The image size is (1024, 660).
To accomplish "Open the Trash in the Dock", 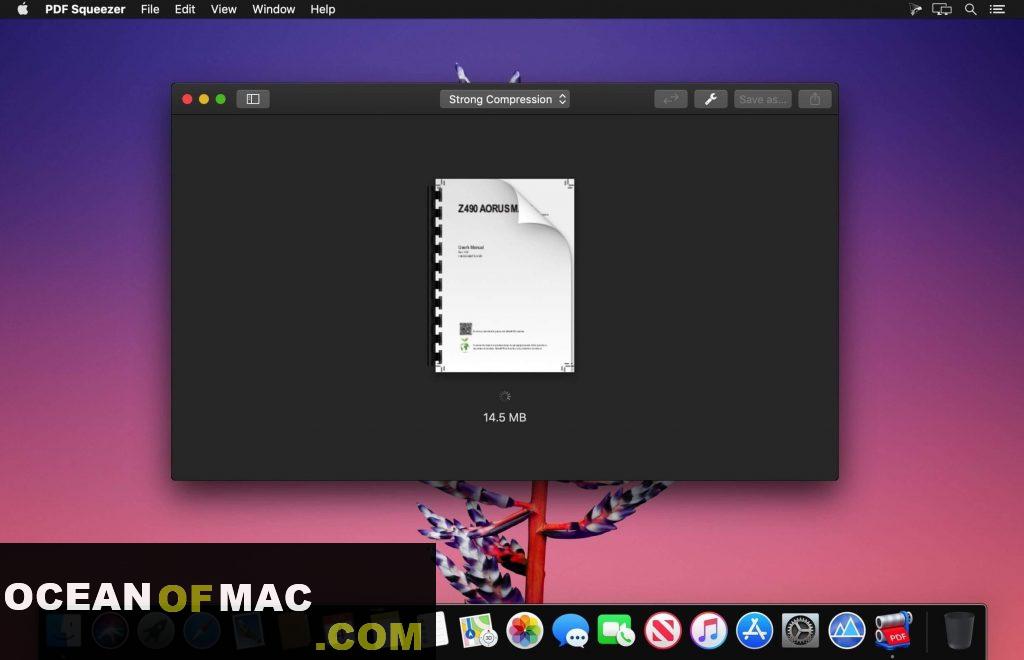I will pos(959,631).
